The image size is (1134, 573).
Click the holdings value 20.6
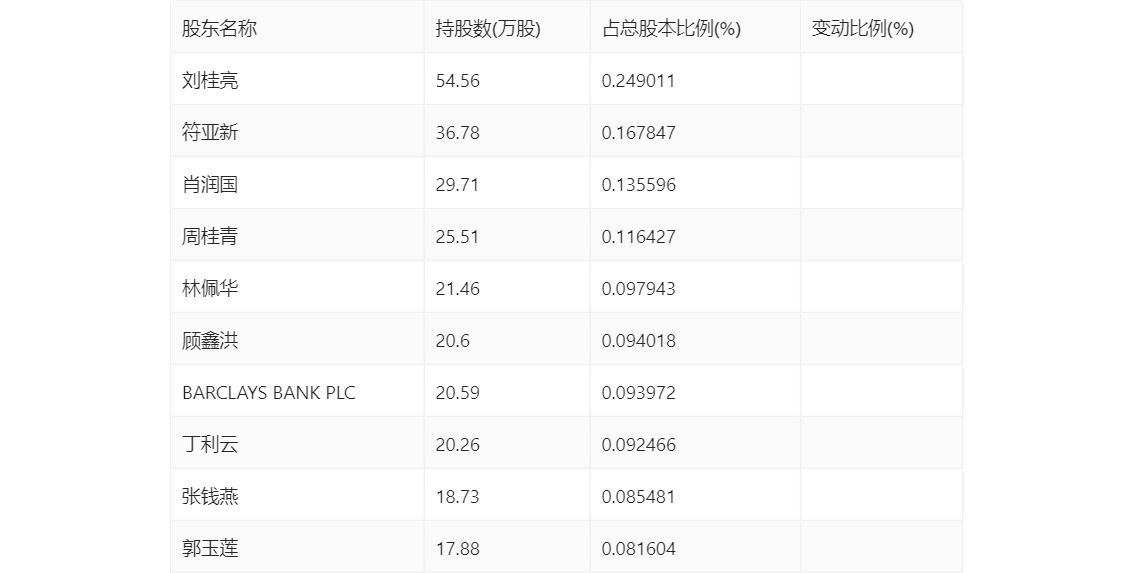[453, 341]
